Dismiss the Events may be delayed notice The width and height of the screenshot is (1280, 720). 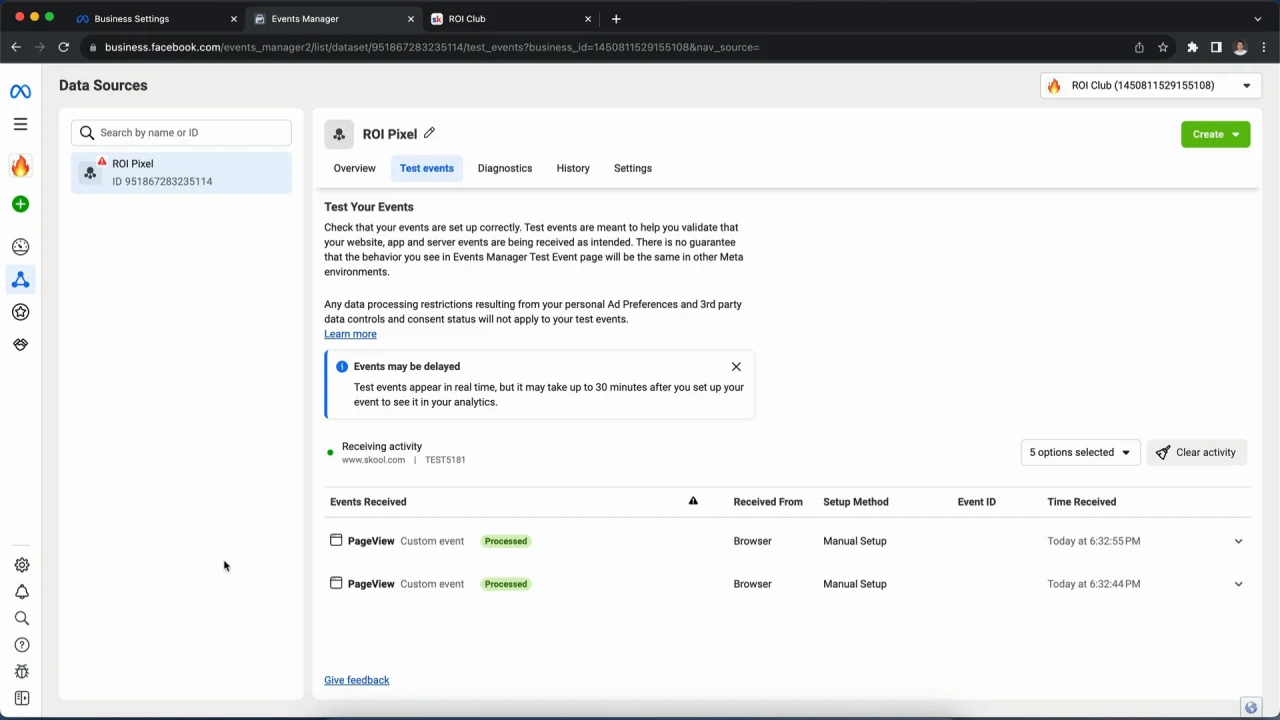(736, 367)
